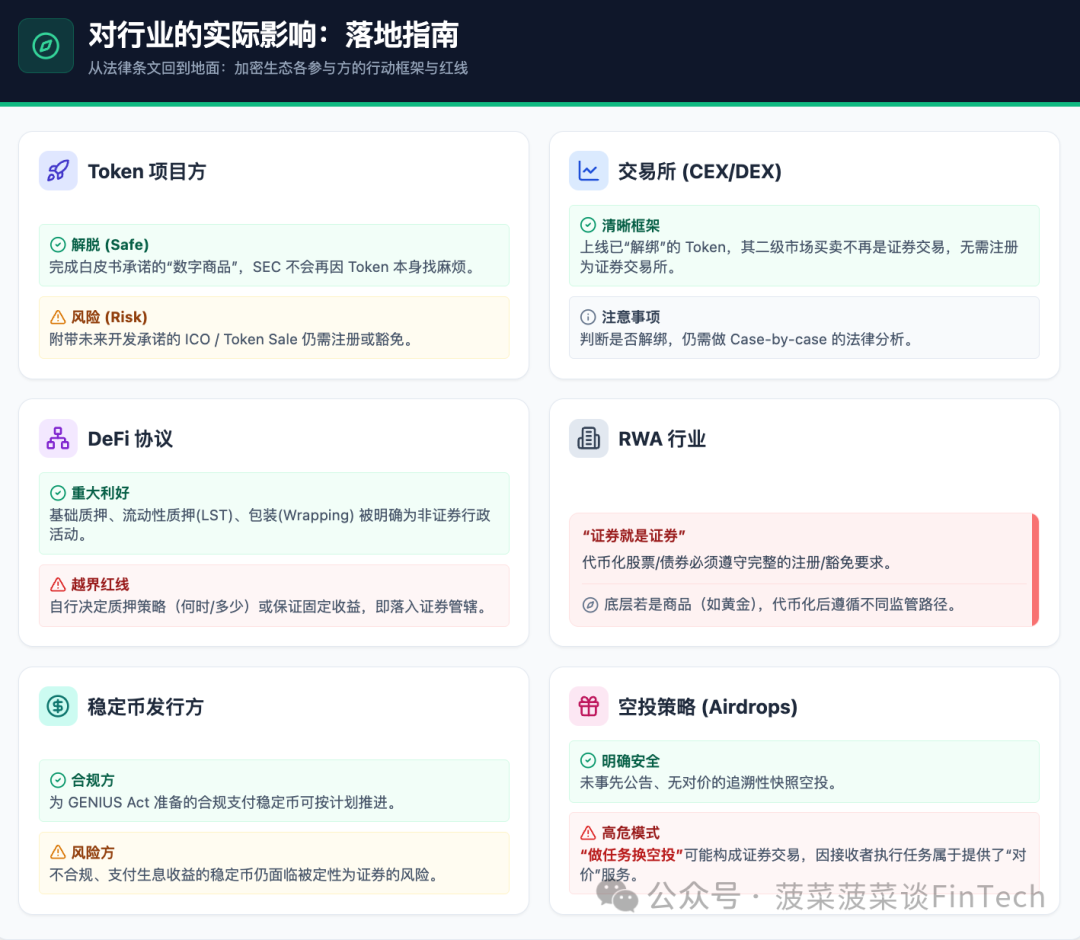Click warning triangle beside 越界红线

(58, 585)
